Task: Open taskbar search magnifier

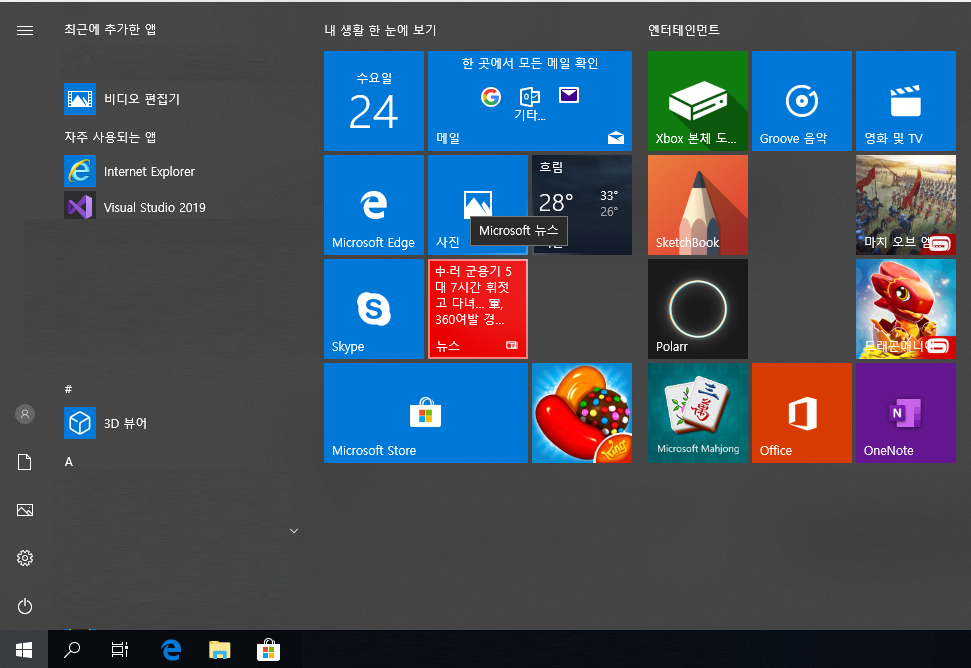Action: [x=72, y=649]
